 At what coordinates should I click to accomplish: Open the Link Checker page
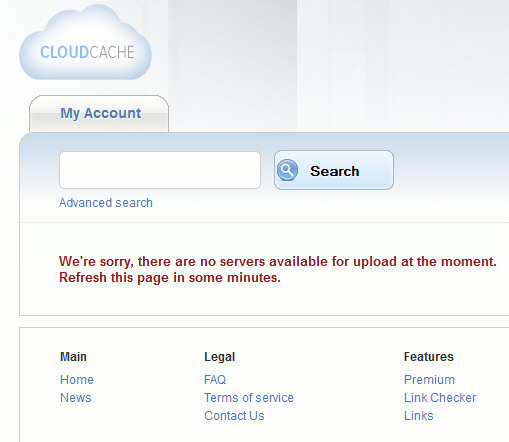[440, 398]
